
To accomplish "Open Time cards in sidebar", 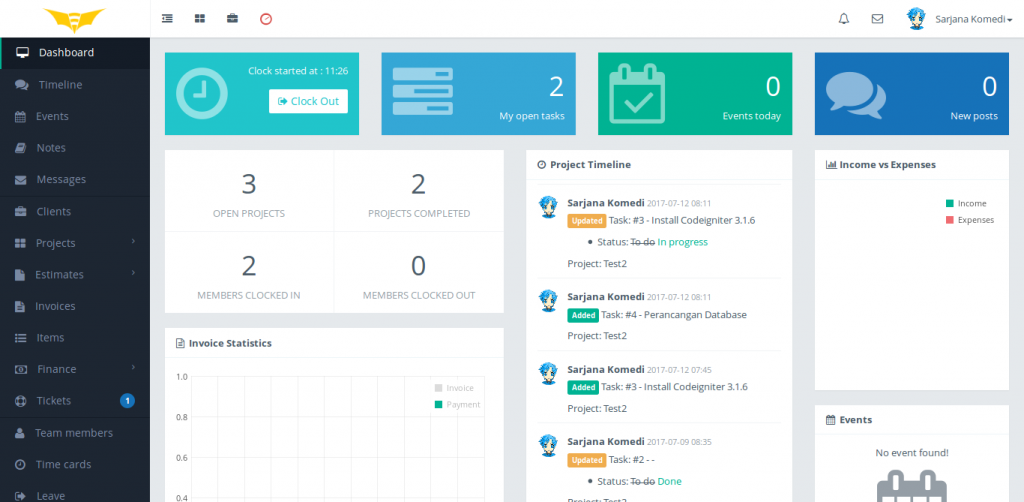I will point(75,465).
